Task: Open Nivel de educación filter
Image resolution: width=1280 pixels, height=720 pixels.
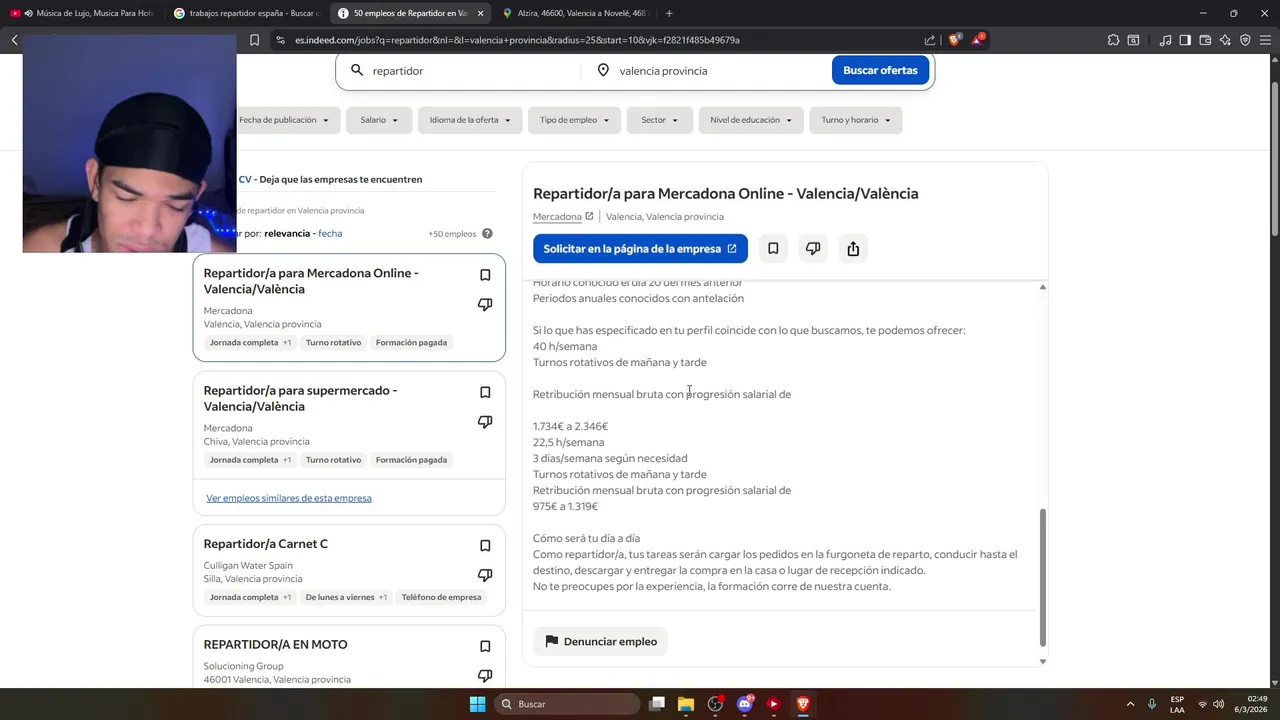Action: [x=750, y=120]
